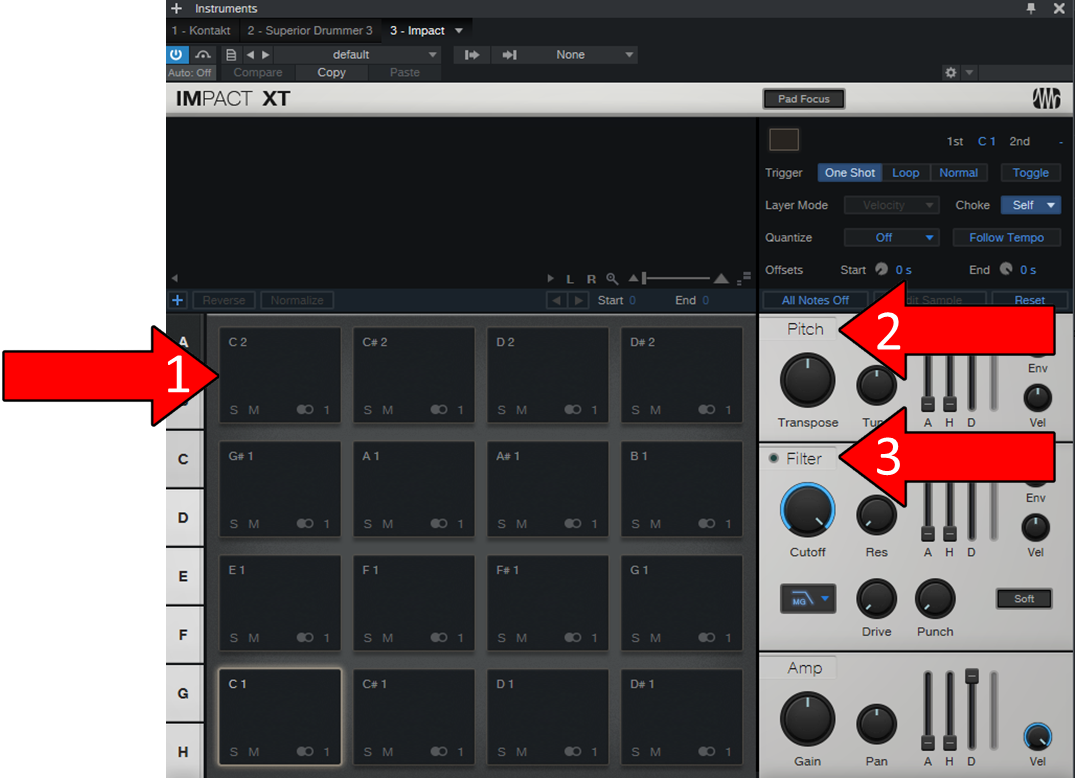Toggle the Auto: Off automation button
This screenshot has height=778, width=1075.
pos(190,73)
